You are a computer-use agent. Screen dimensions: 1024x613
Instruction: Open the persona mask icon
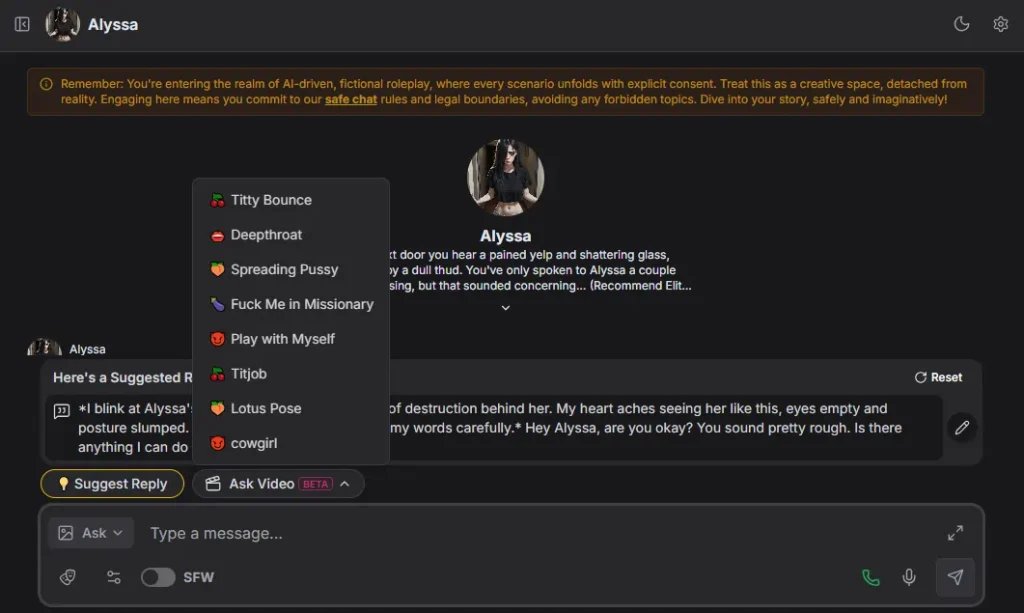(68, 577)
